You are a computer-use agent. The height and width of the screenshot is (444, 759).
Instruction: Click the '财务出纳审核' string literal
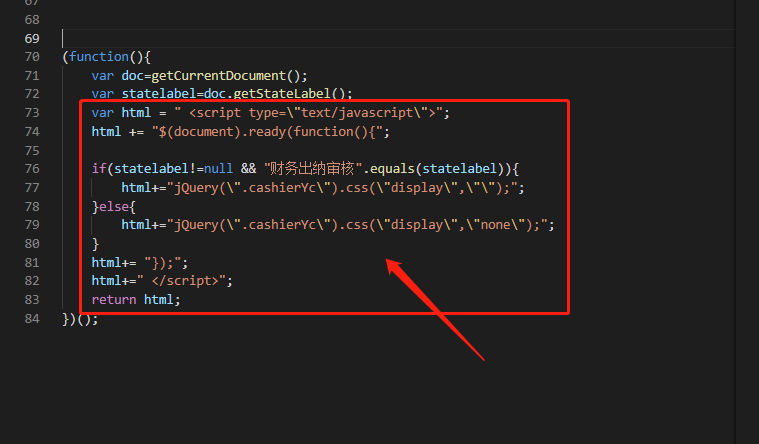pyautogui.click(x=313, y=169)
